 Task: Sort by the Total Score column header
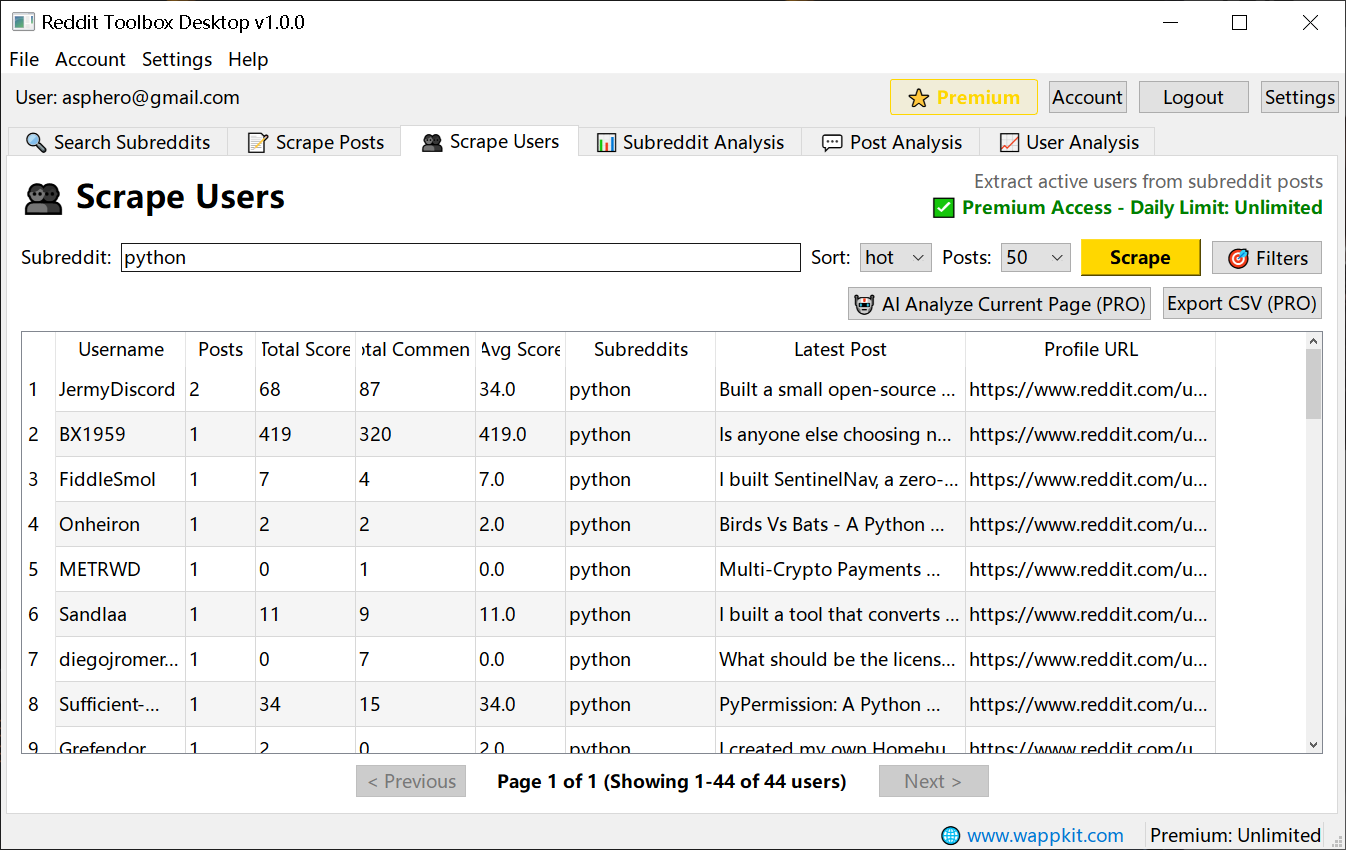306,349
